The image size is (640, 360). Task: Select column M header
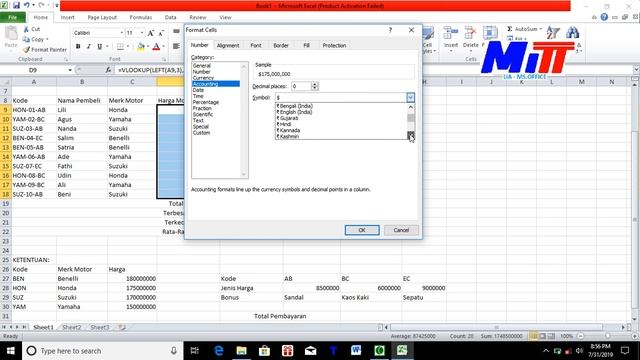581,82
